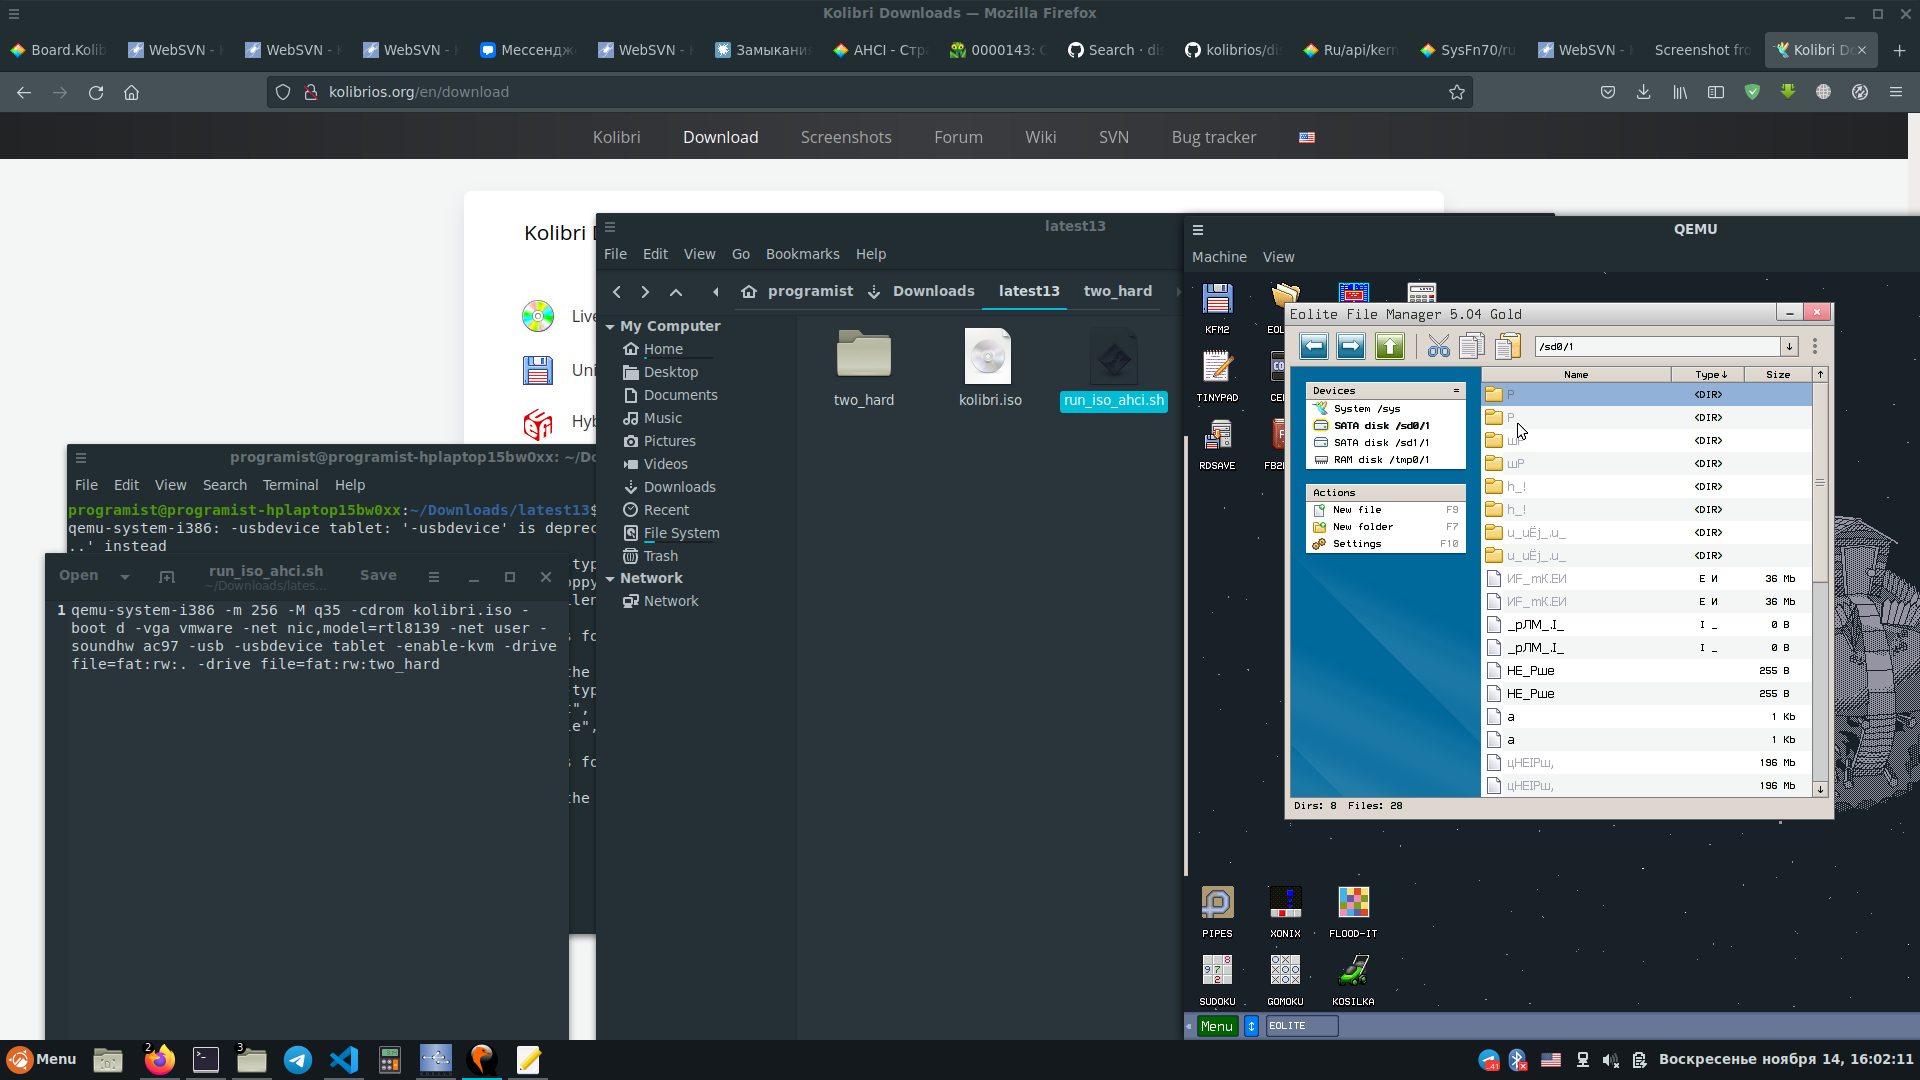Collapse My Computer in the sidebar
The width and height of the screenshot is (1920, 1080).
coord(612,326)
